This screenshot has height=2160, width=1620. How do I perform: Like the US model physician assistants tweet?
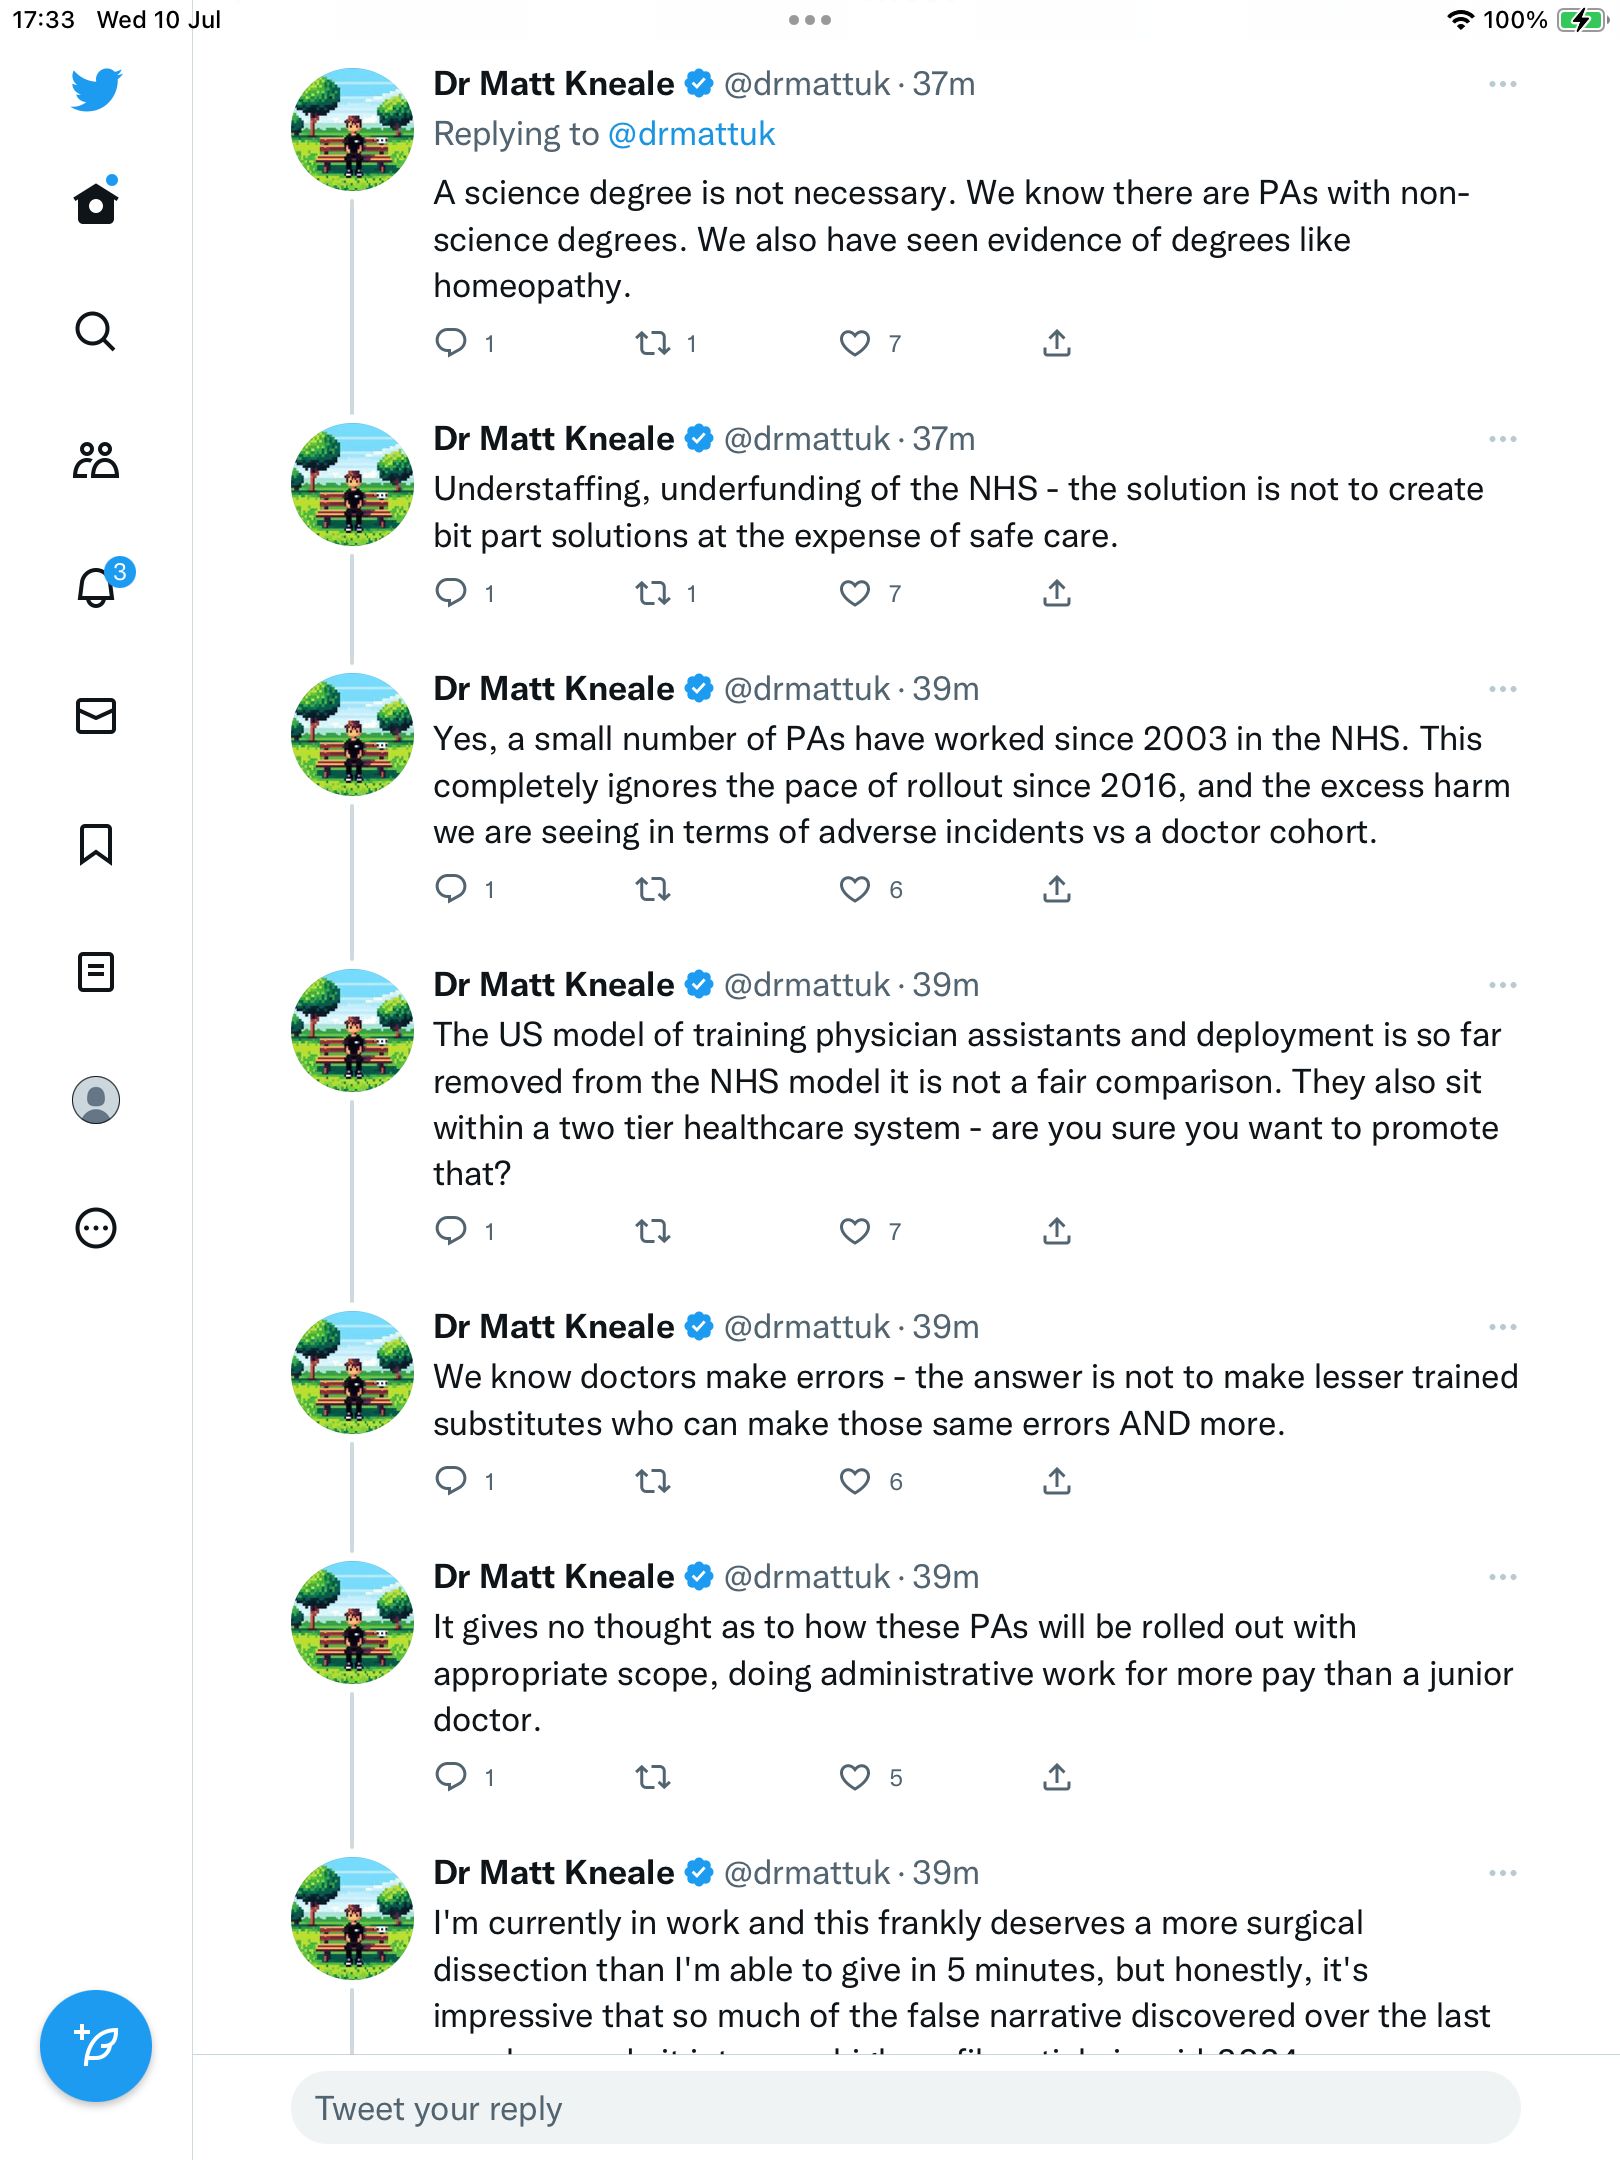coord(855,1232)
